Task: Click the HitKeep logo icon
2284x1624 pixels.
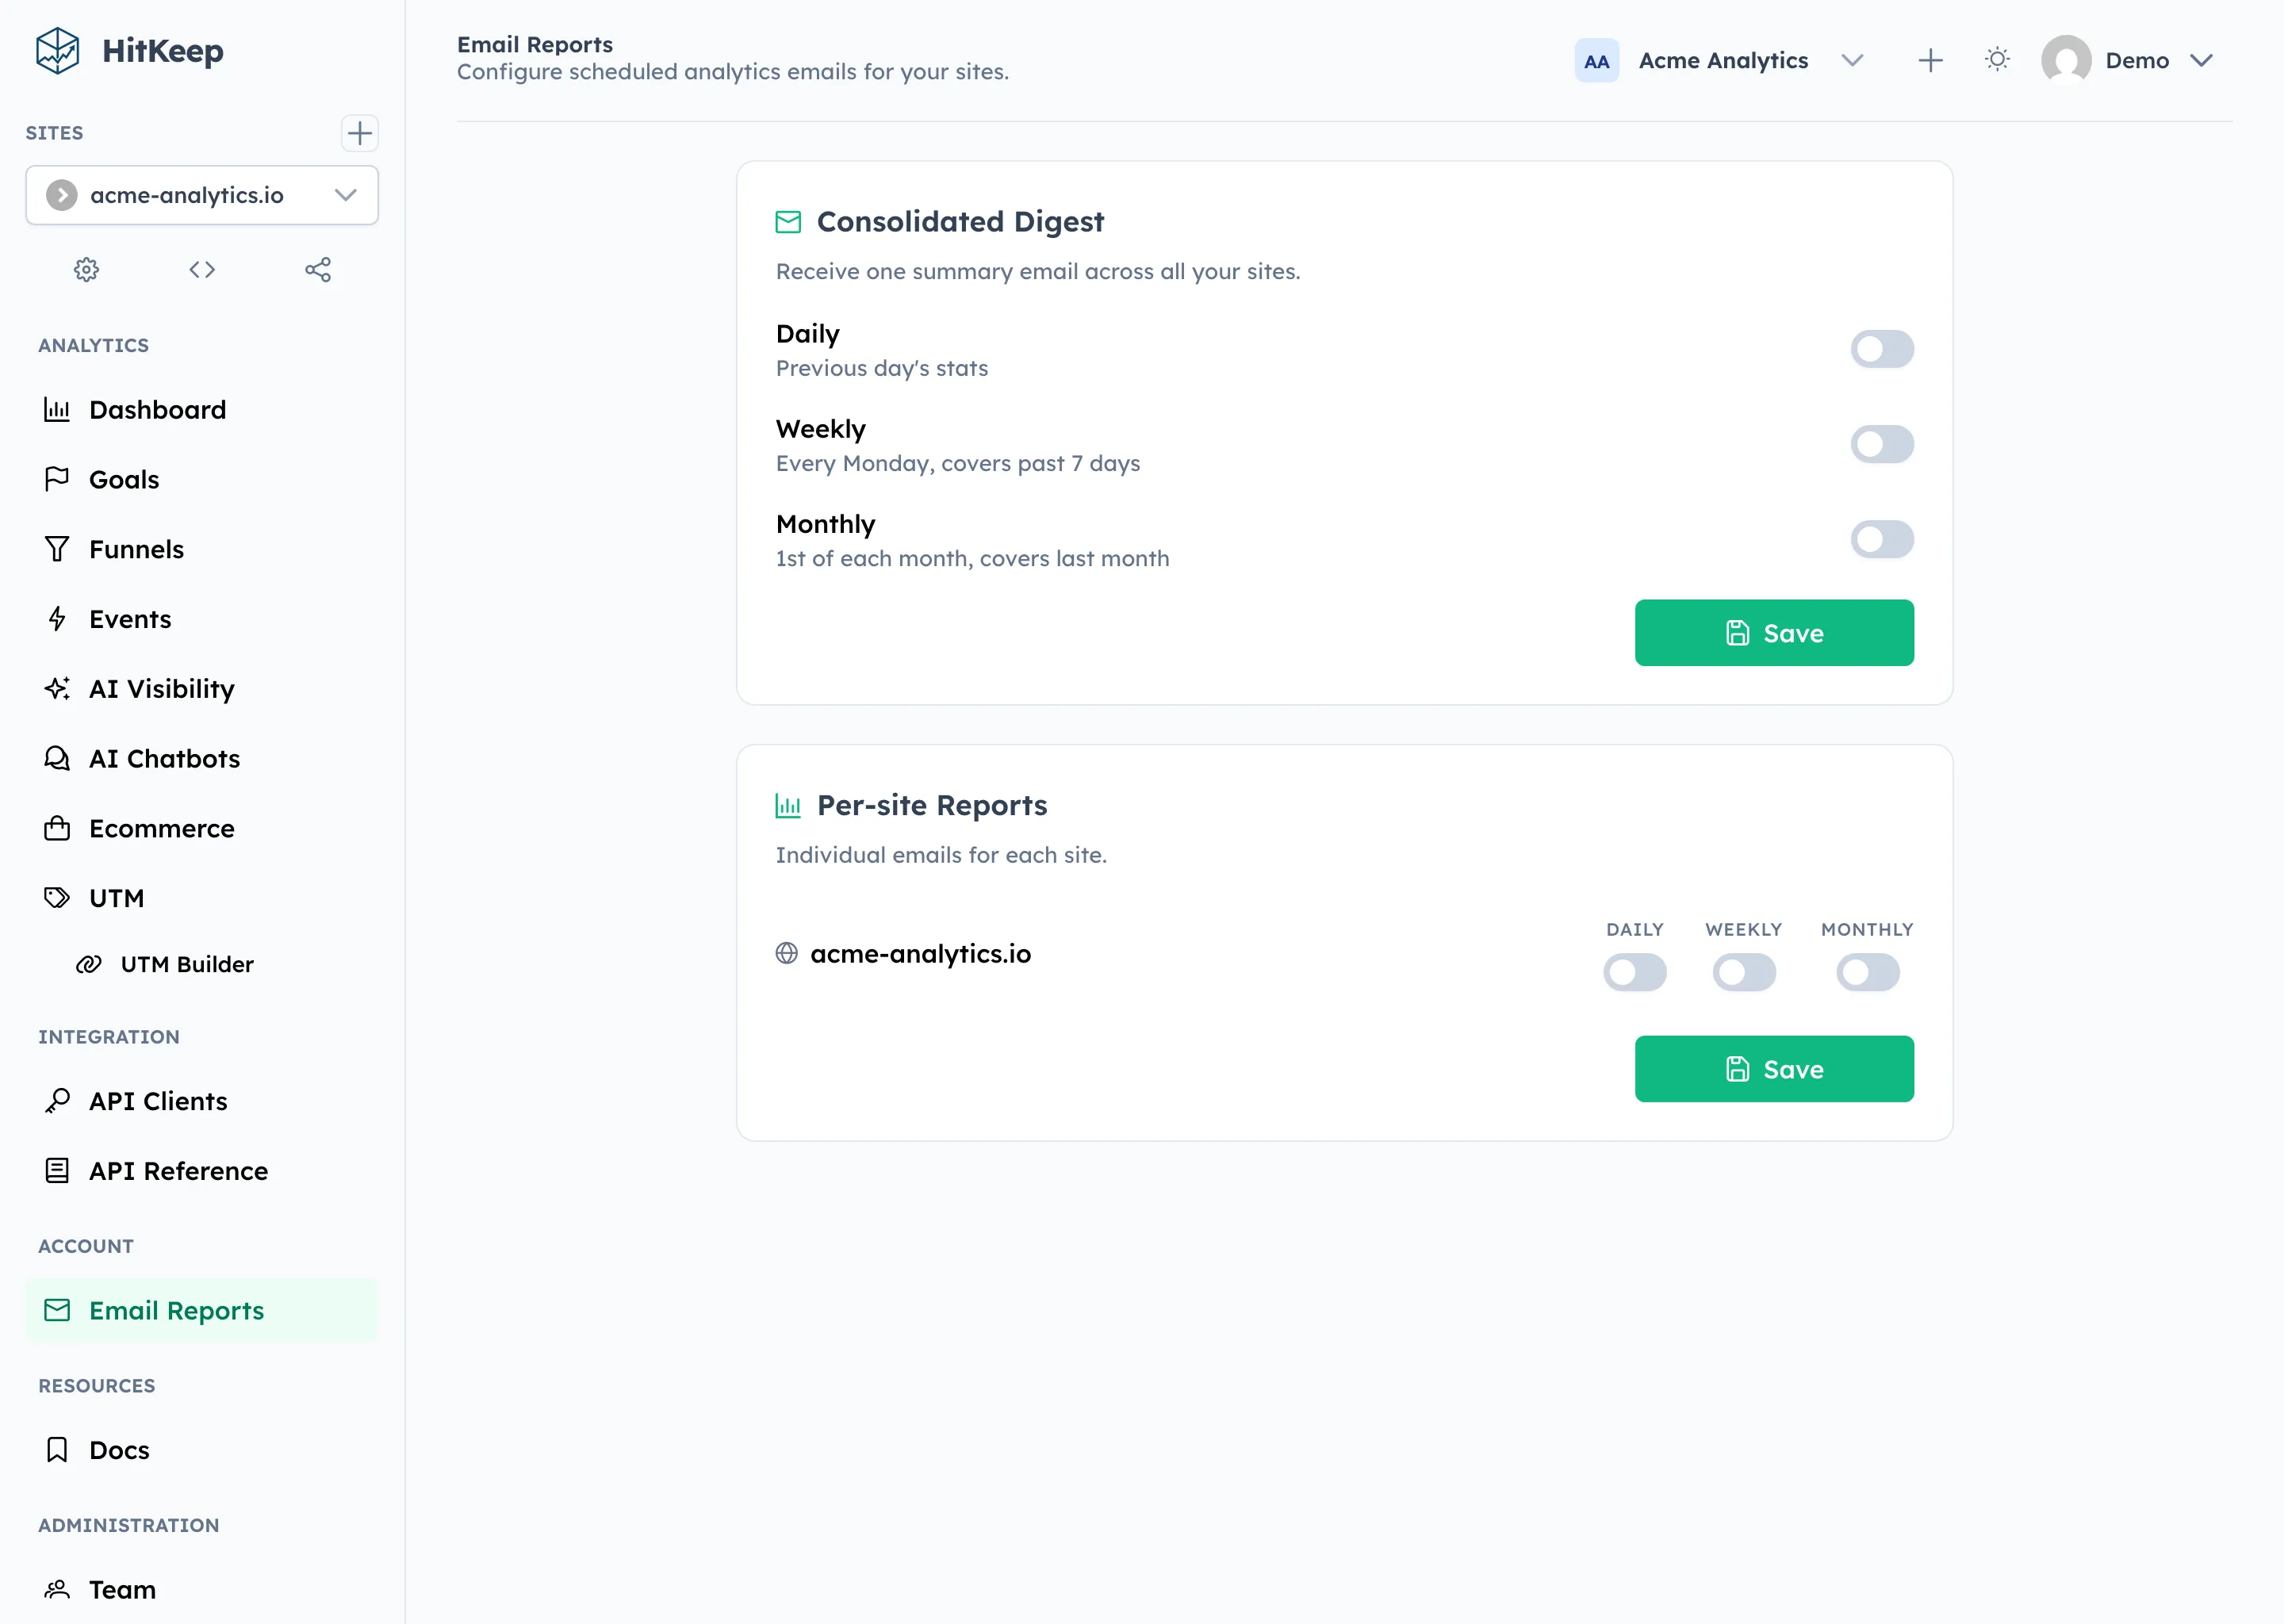Action: pyautogui.click(x=58, y=50)
